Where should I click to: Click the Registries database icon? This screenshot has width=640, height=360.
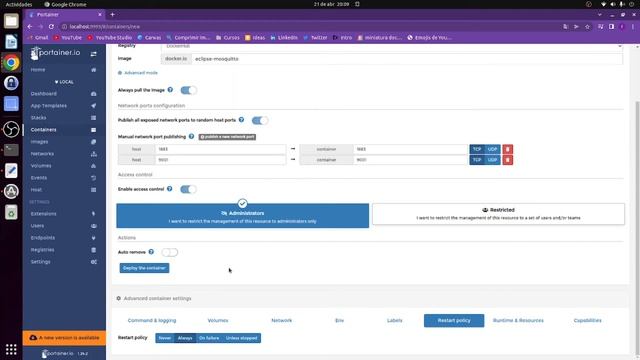pos(93,250)
